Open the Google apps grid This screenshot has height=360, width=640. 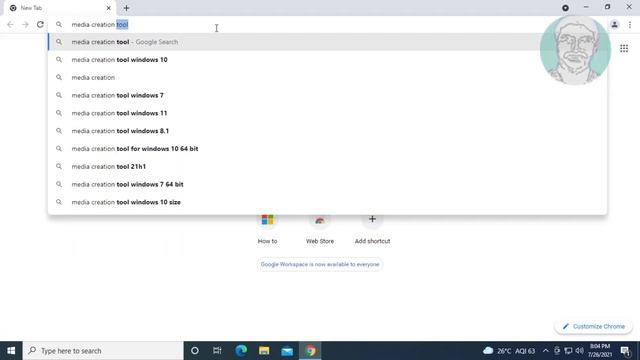(624, 48)
